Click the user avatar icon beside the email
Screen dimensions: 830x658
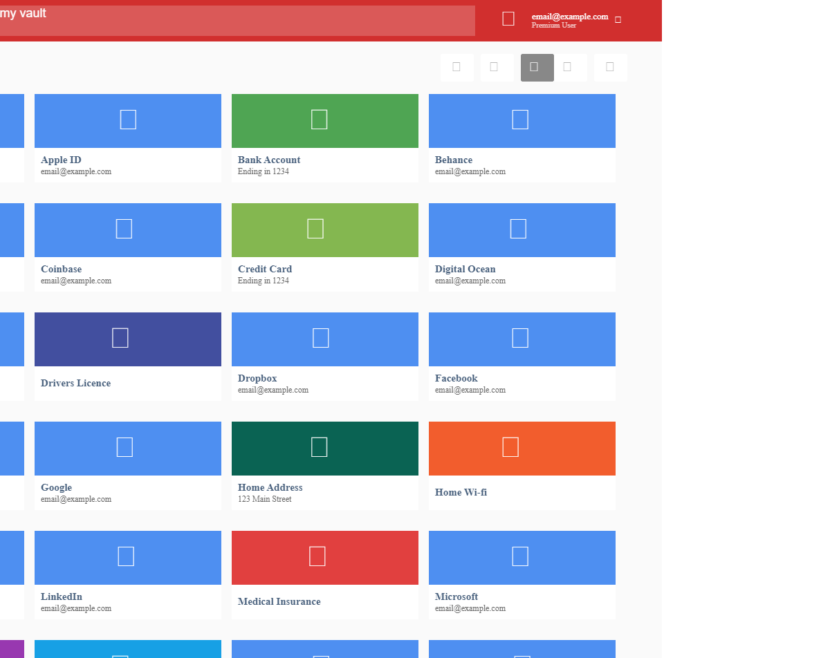click(x=508, y=19)
